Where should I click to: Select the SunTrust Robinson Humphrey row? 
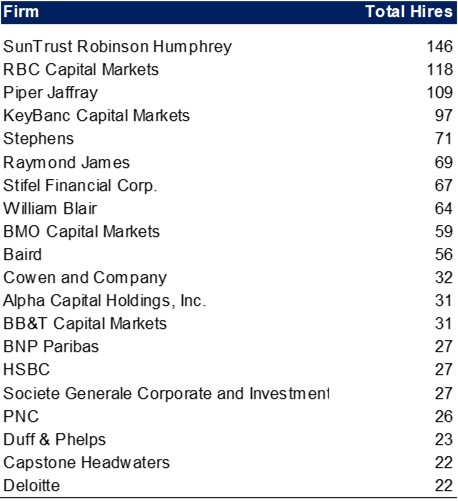click(x=229, y=46)
